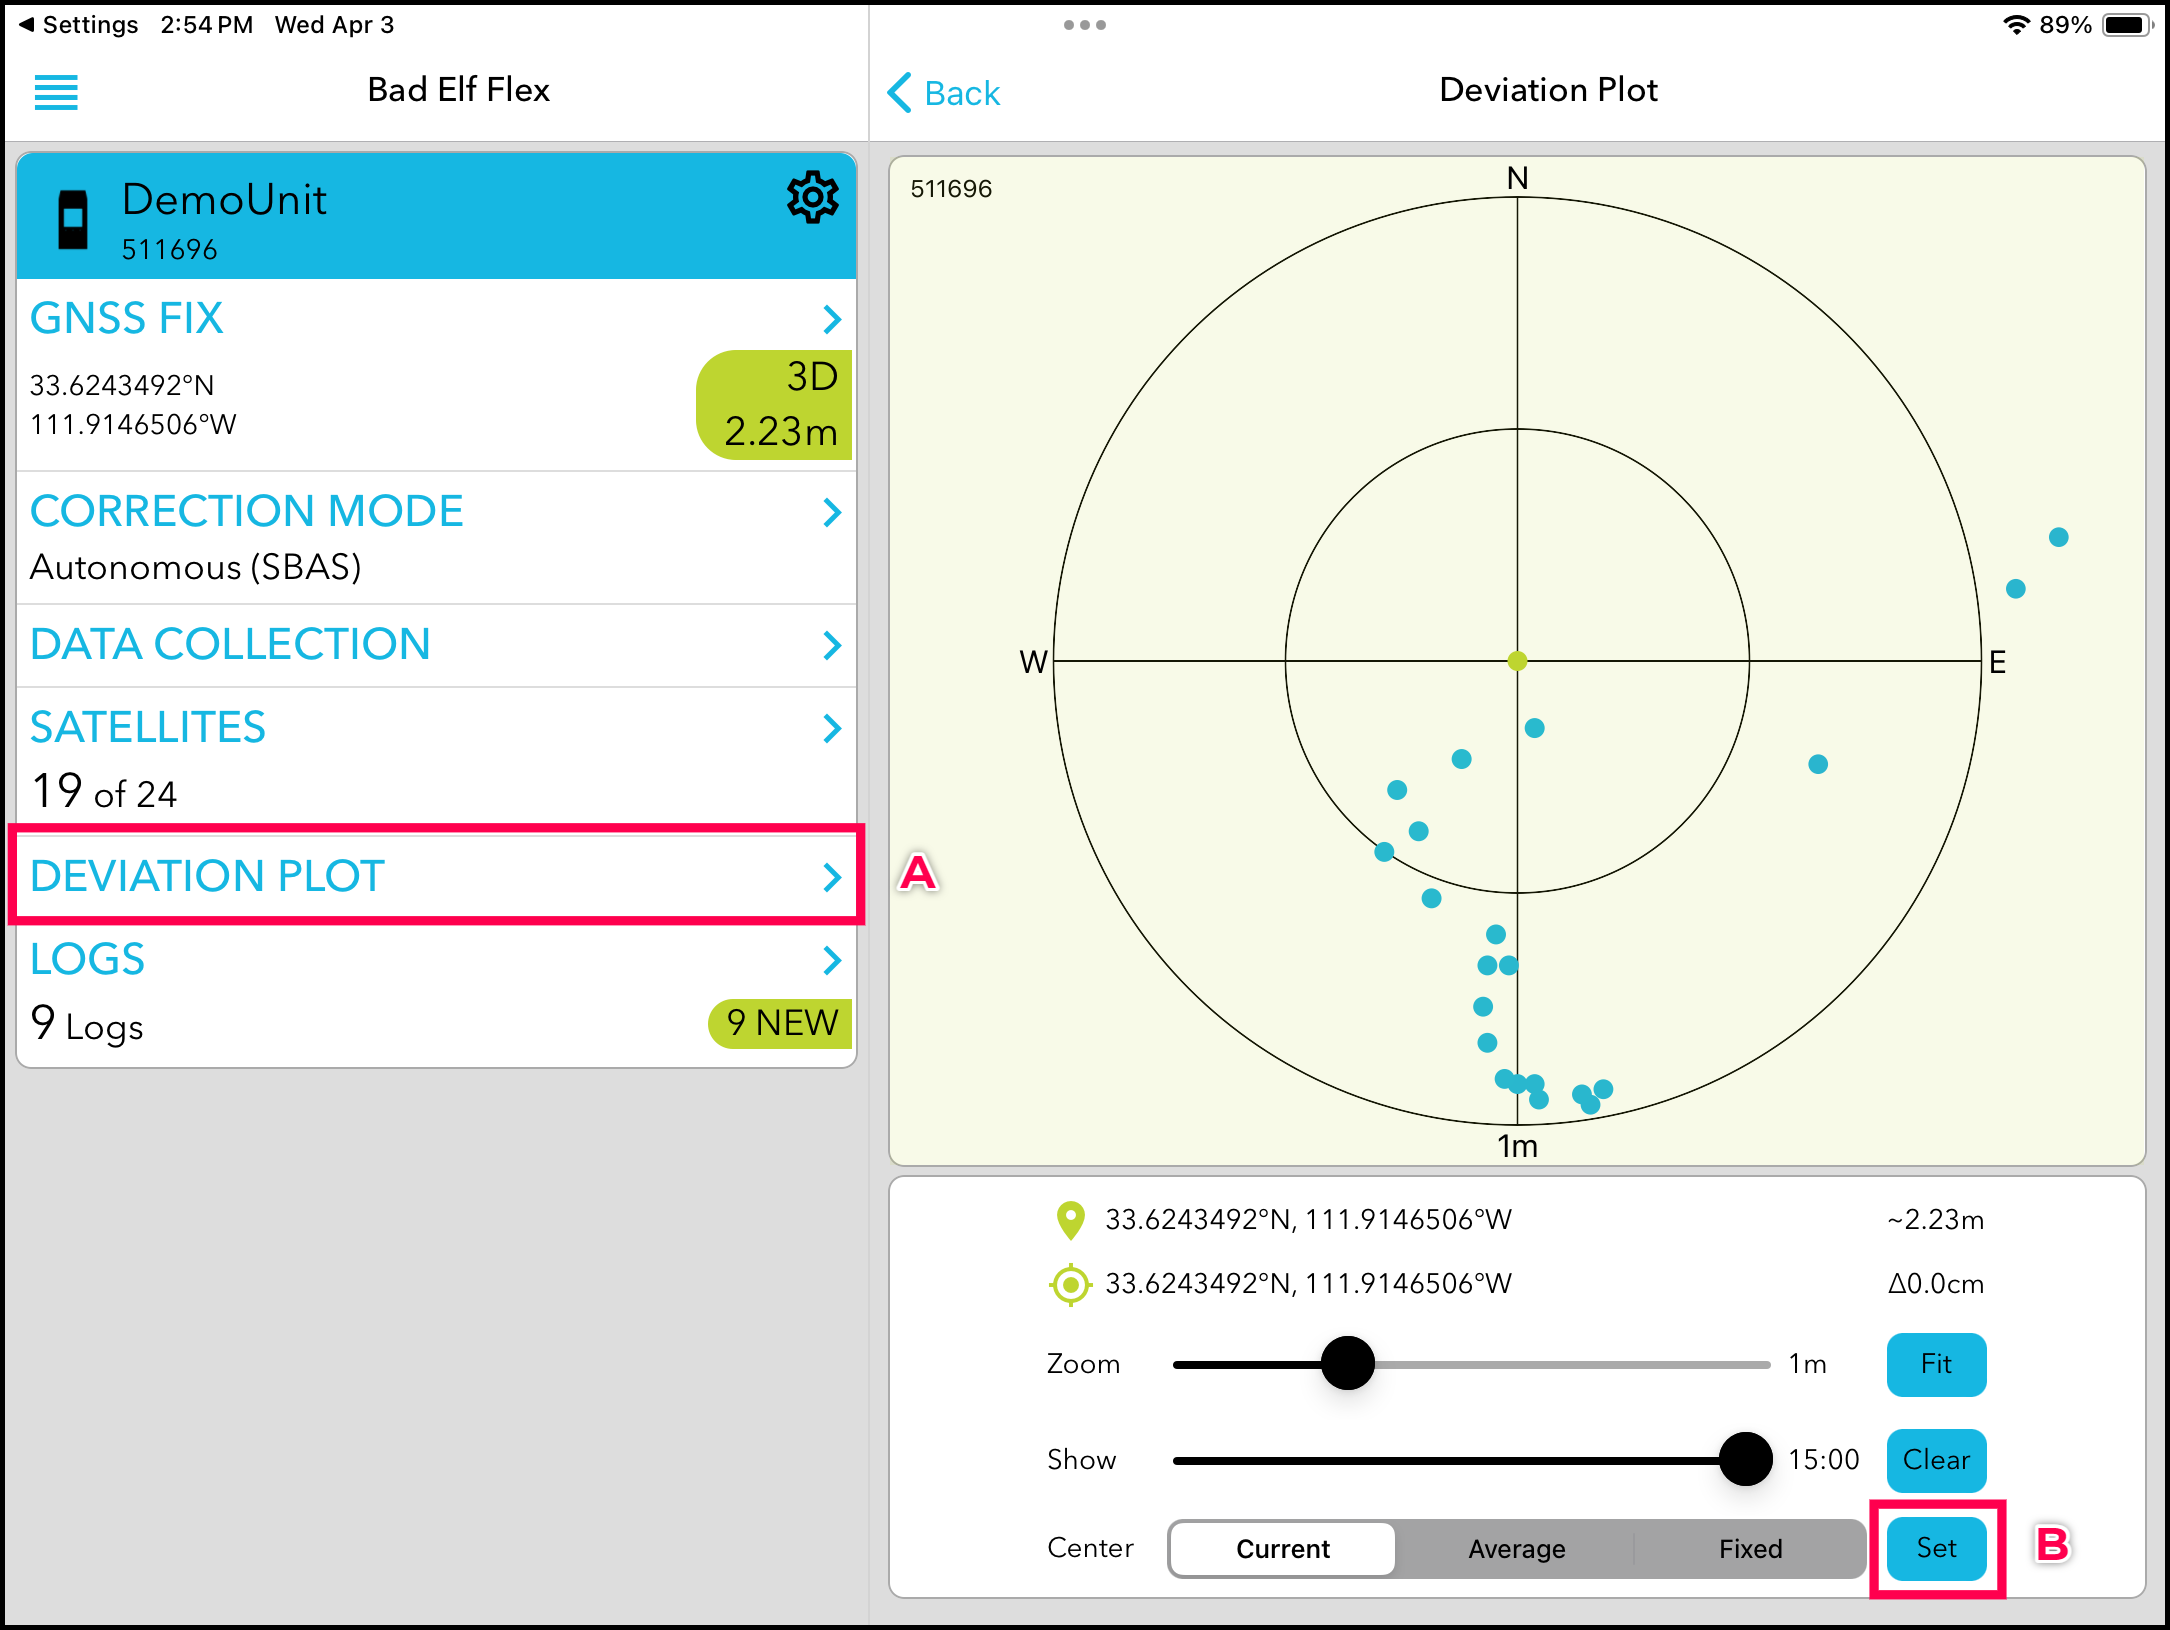Open the DATA COLLECTION menu item

click(x=230, y=645)
